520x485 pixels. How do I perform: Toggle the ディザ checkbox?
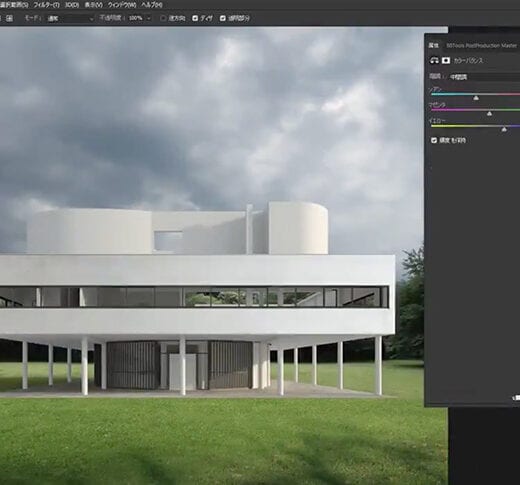[195, 18]
